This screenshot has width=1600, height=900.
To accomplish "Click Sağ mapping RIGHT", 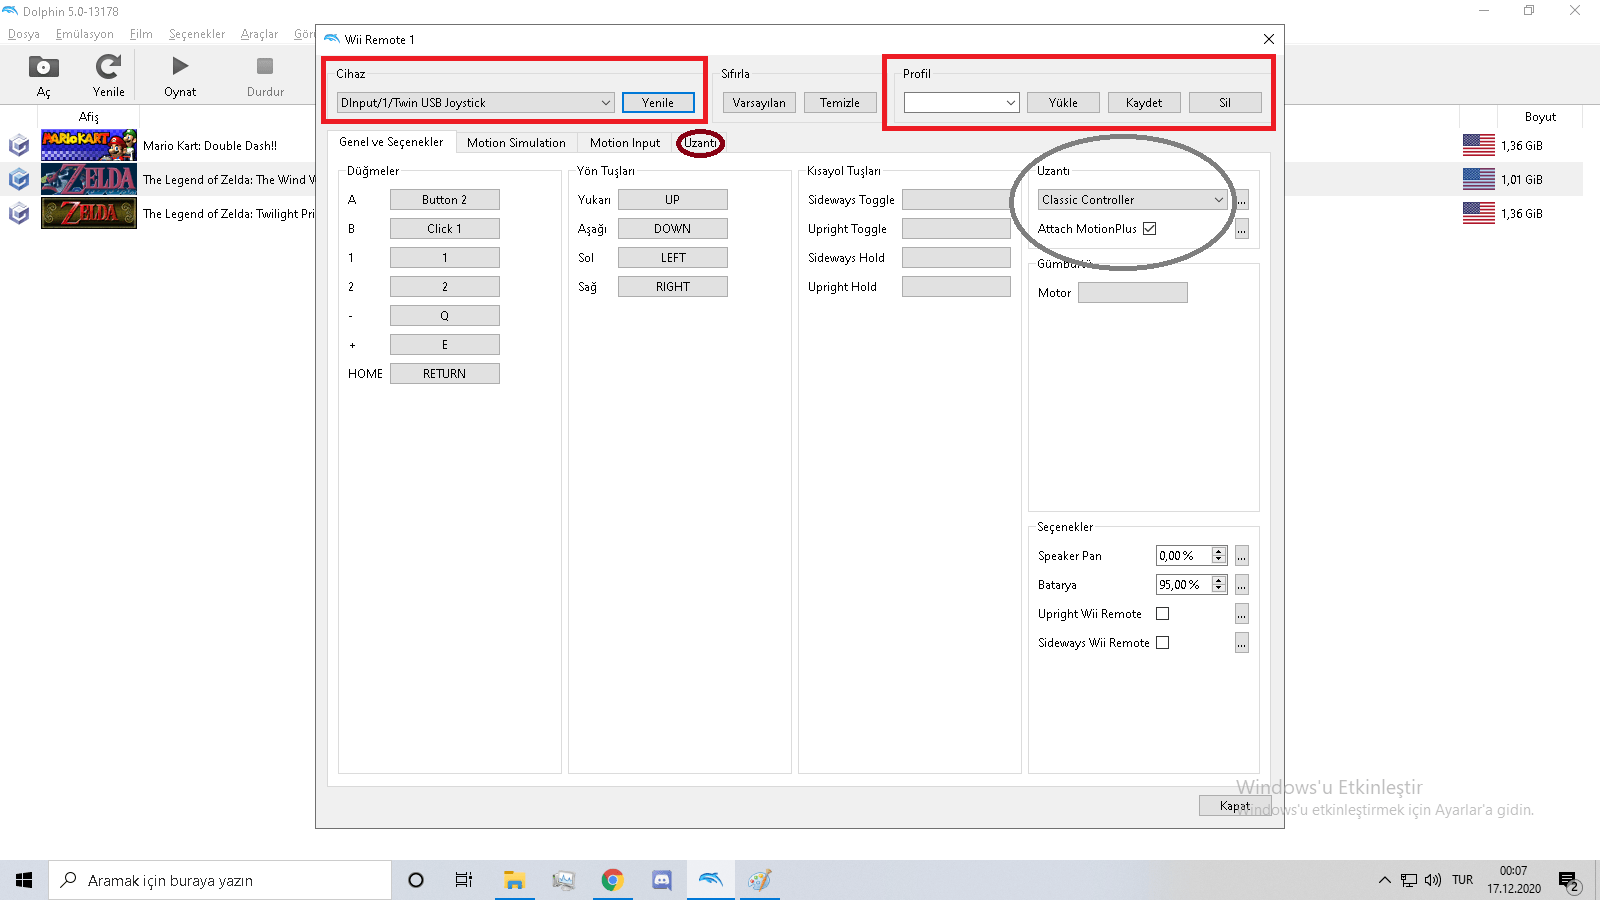I will coord(673,287).
